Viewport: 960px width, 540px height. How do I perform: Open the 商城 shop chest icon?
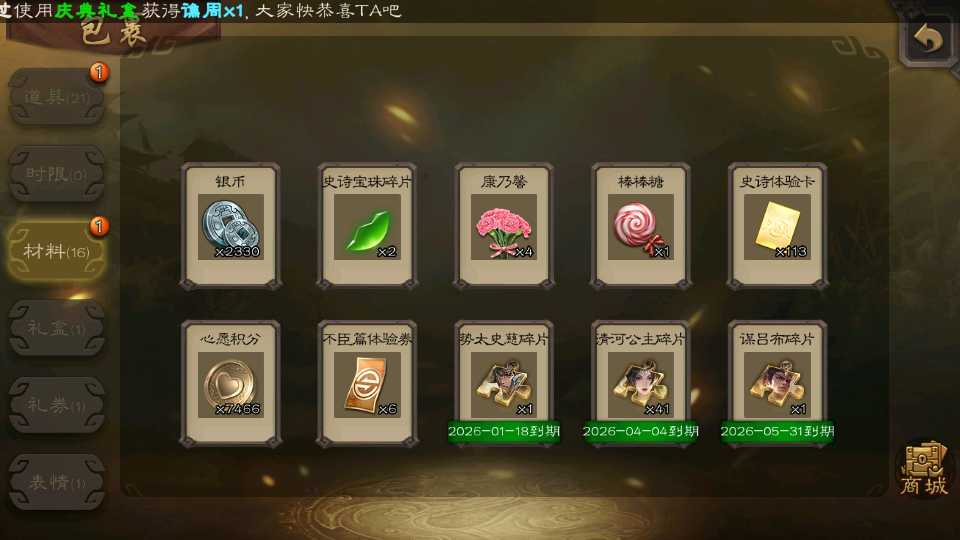tap(924, 468)
